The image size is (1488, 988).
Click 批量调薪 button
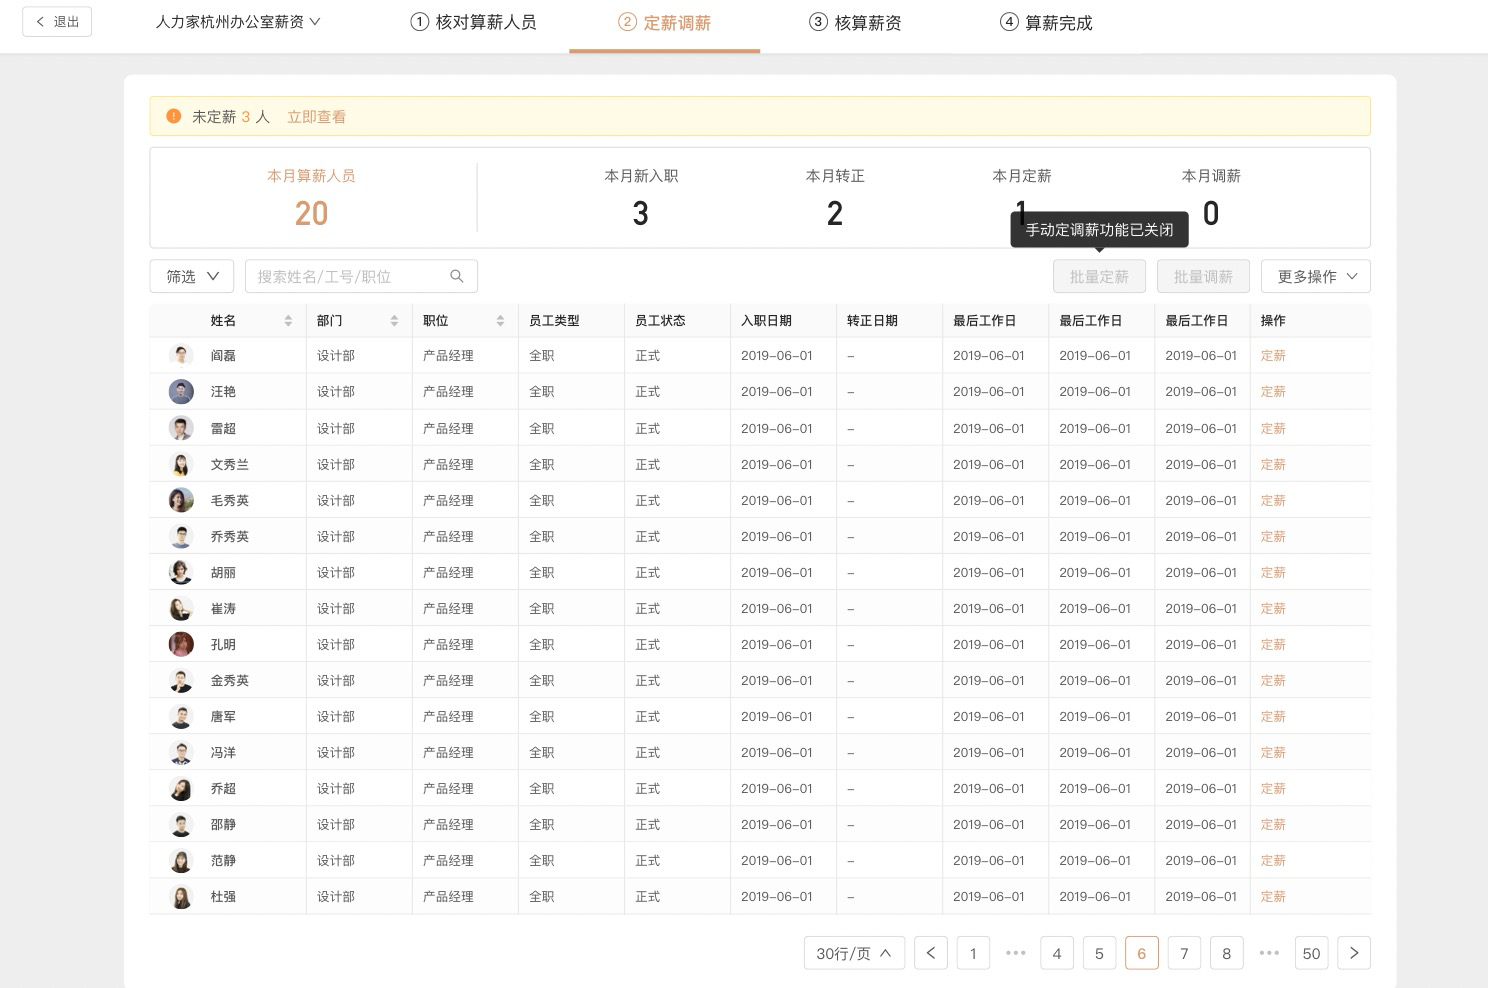[1203, 276]
